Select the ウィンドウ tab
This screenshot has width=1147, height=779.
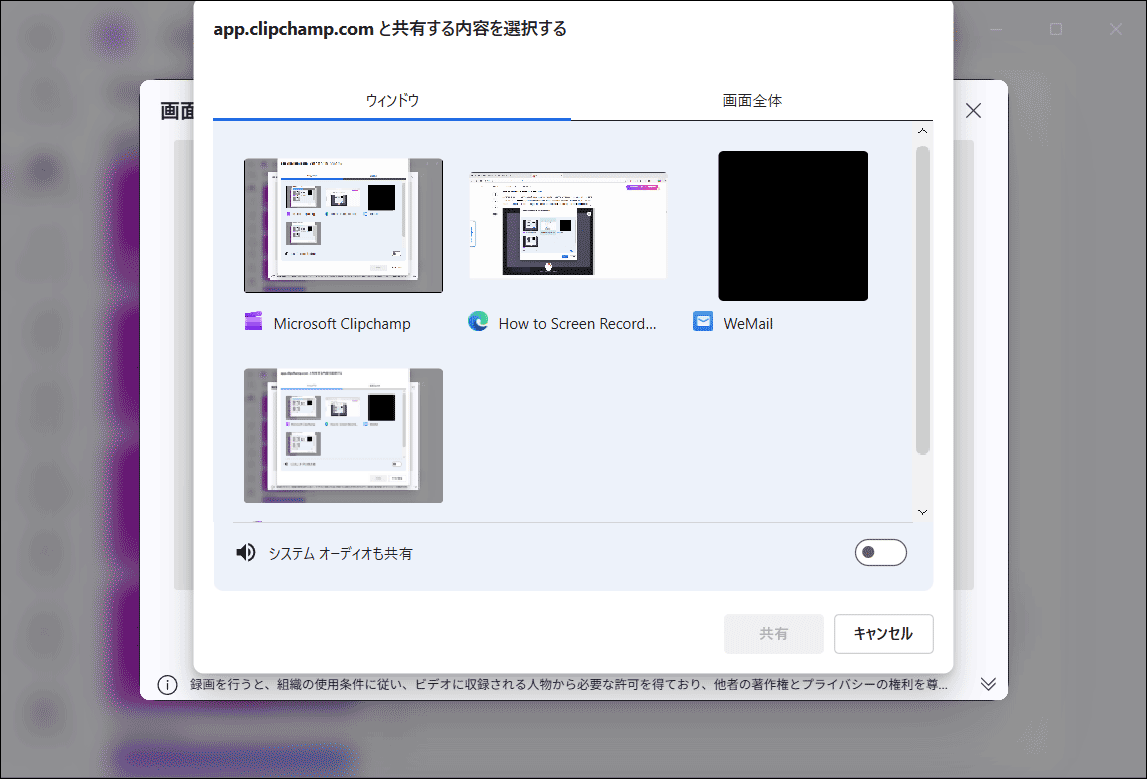pyautogui.click(x=390, y=100)
